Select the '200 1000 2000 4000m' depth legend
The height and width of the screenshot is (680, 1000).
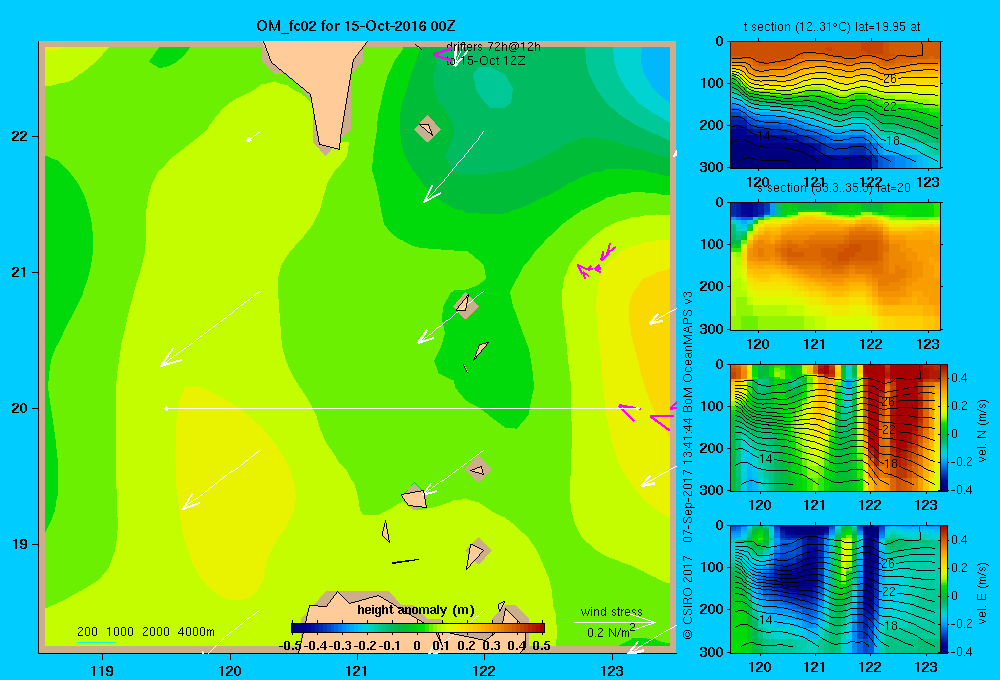click(x=146, y=632)
